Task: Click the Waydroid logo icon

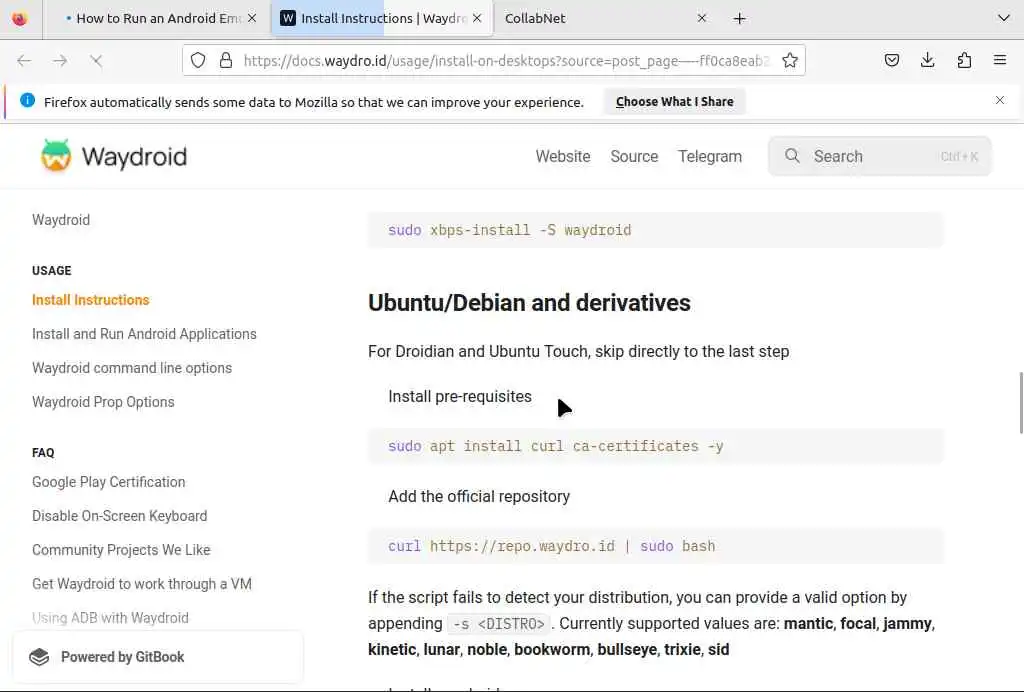Action: (x=56, y=155)
